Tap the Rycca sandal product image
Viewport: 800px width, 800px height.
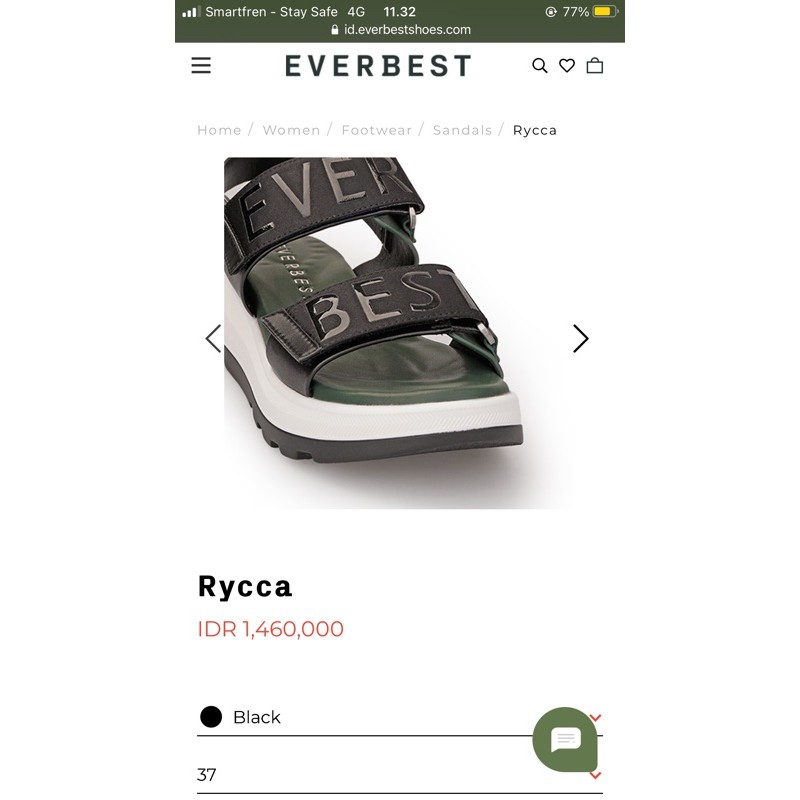click(397, 333)
